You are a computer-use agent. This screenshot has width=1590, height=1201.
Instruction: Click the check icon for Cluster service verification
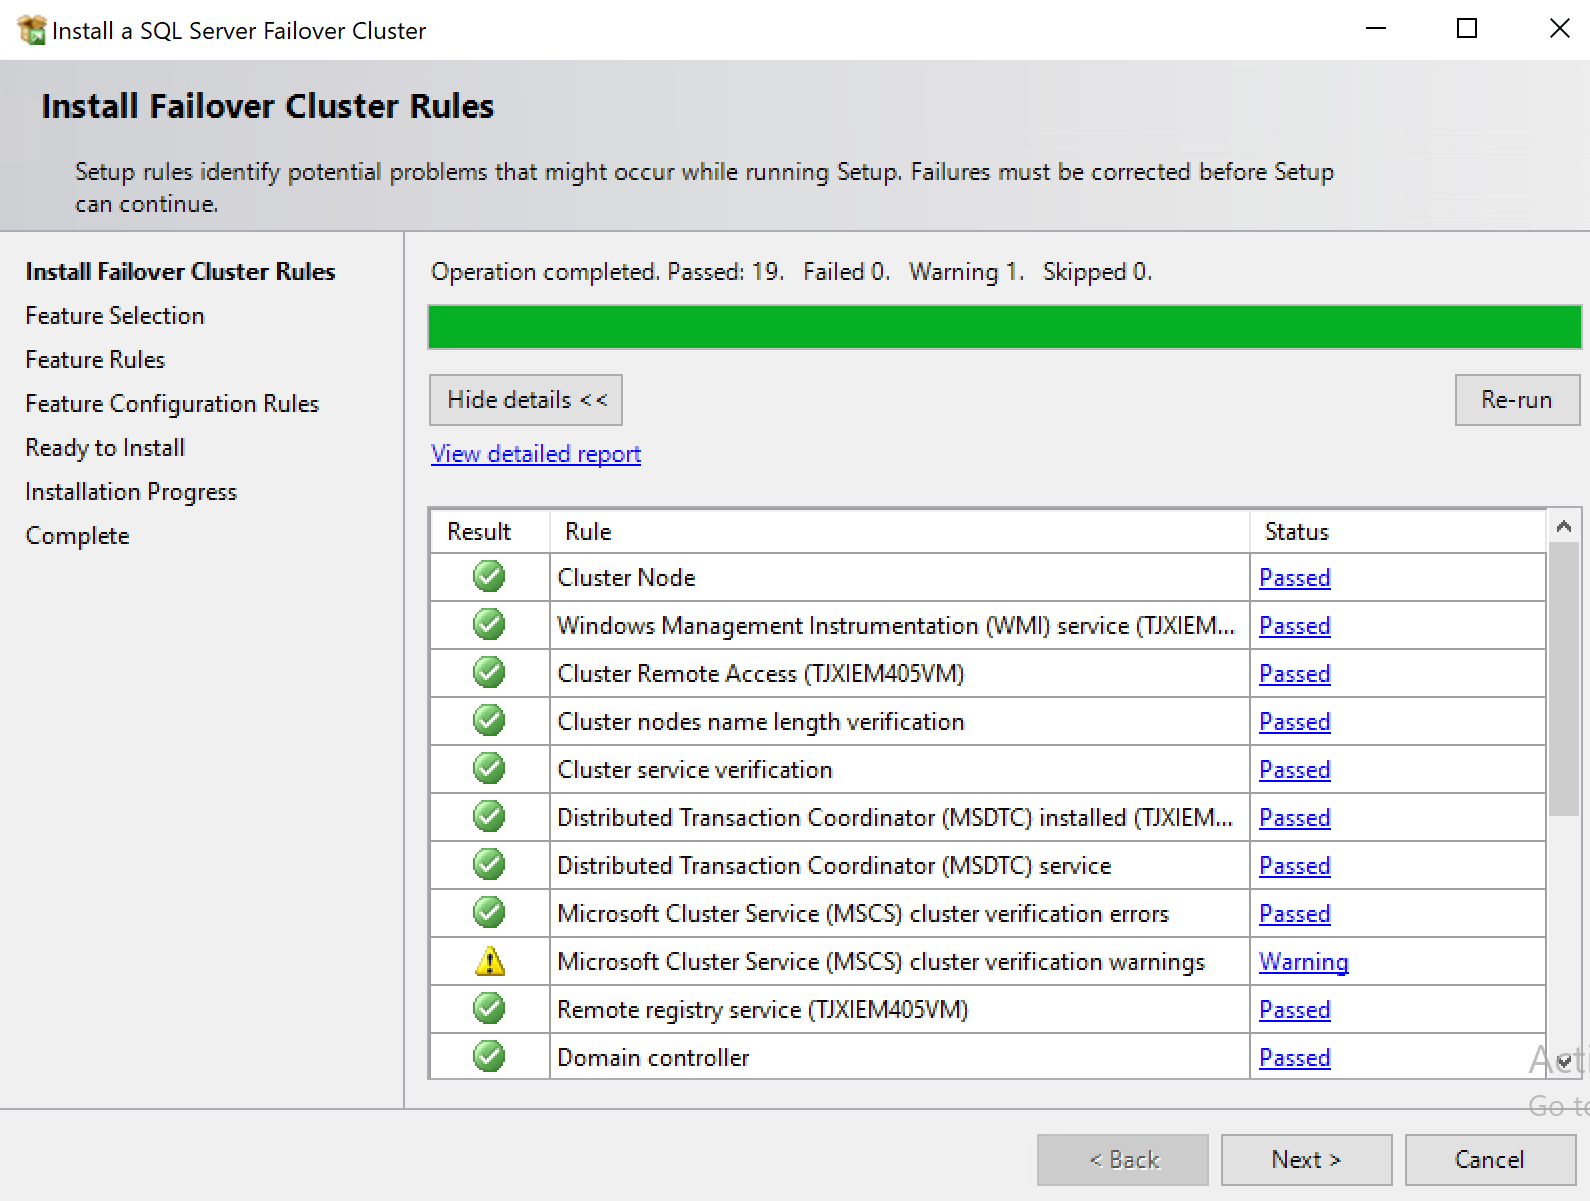tap(489, 769)
